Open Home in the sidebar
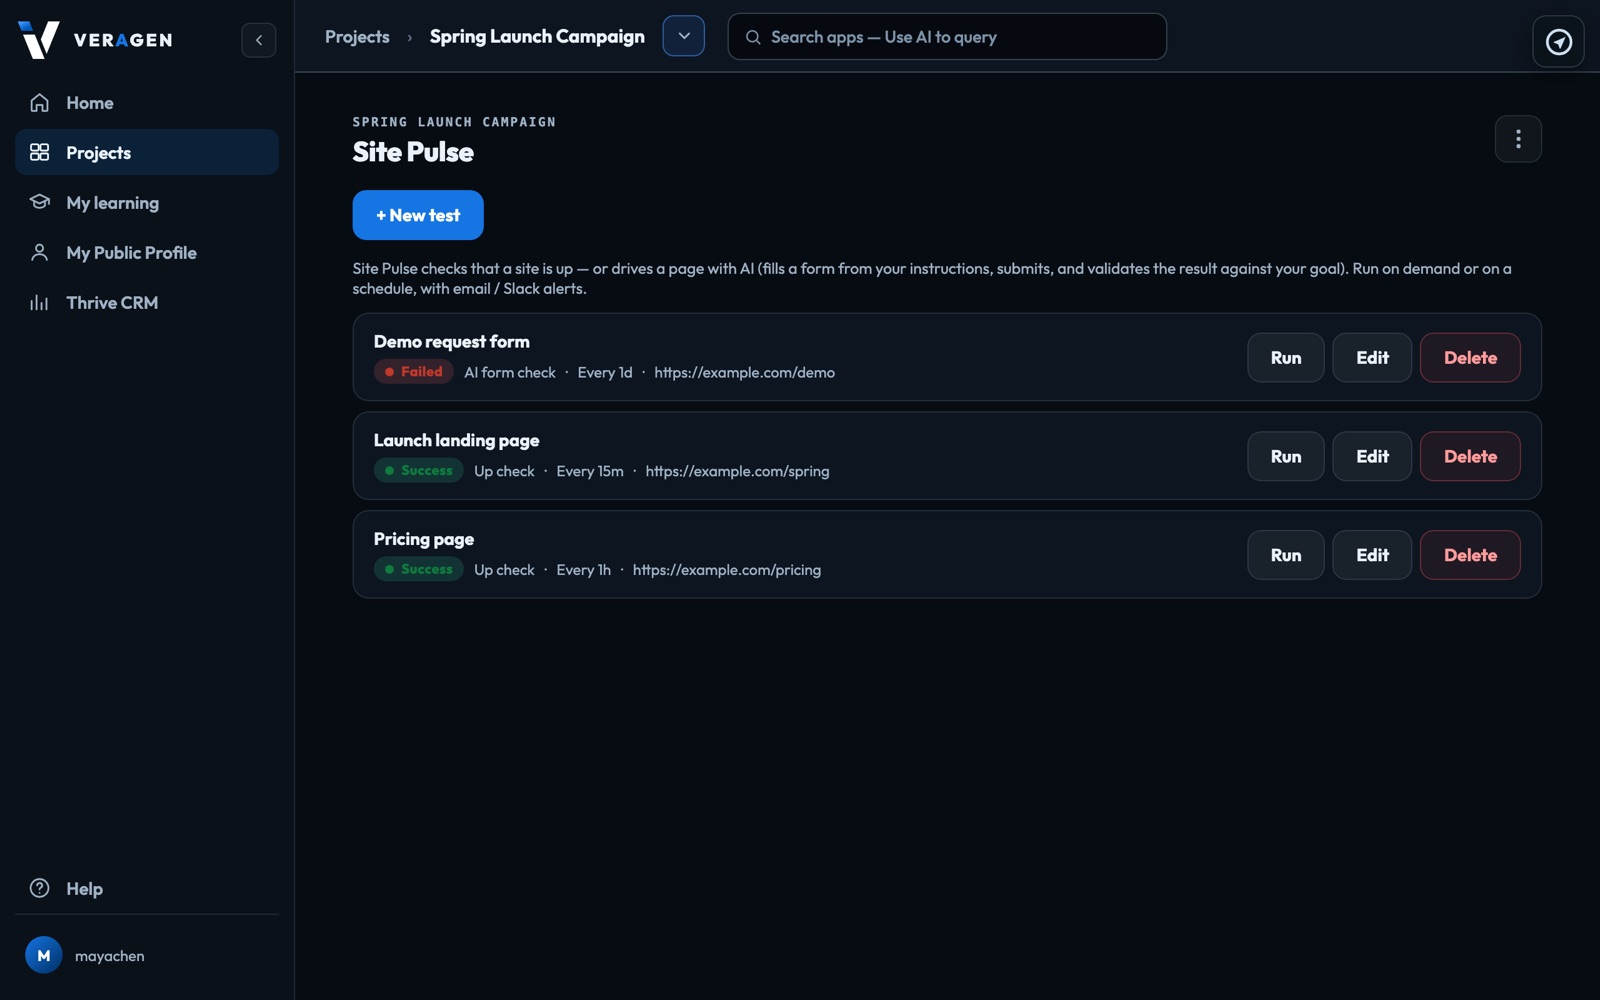The height and width of the screenshot is (1000, 1600). [147, 103]
